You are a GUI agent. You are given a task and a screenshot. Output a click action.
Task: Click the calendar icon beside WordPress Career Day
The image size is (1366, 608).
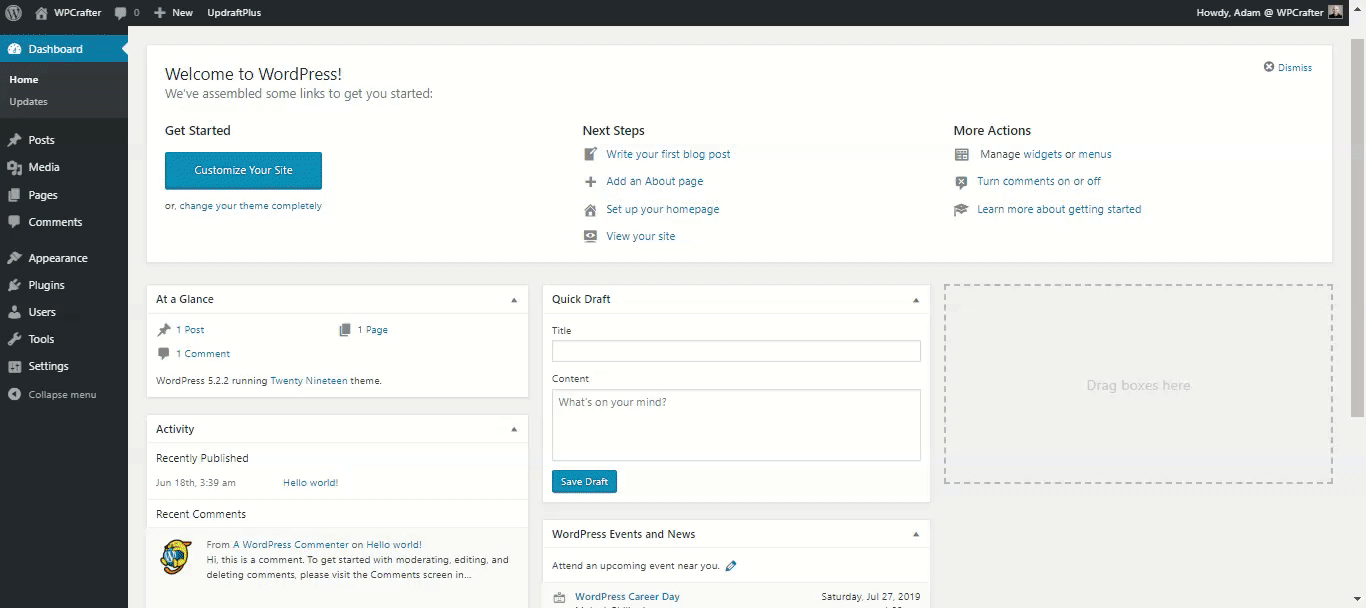coord(559,598)
